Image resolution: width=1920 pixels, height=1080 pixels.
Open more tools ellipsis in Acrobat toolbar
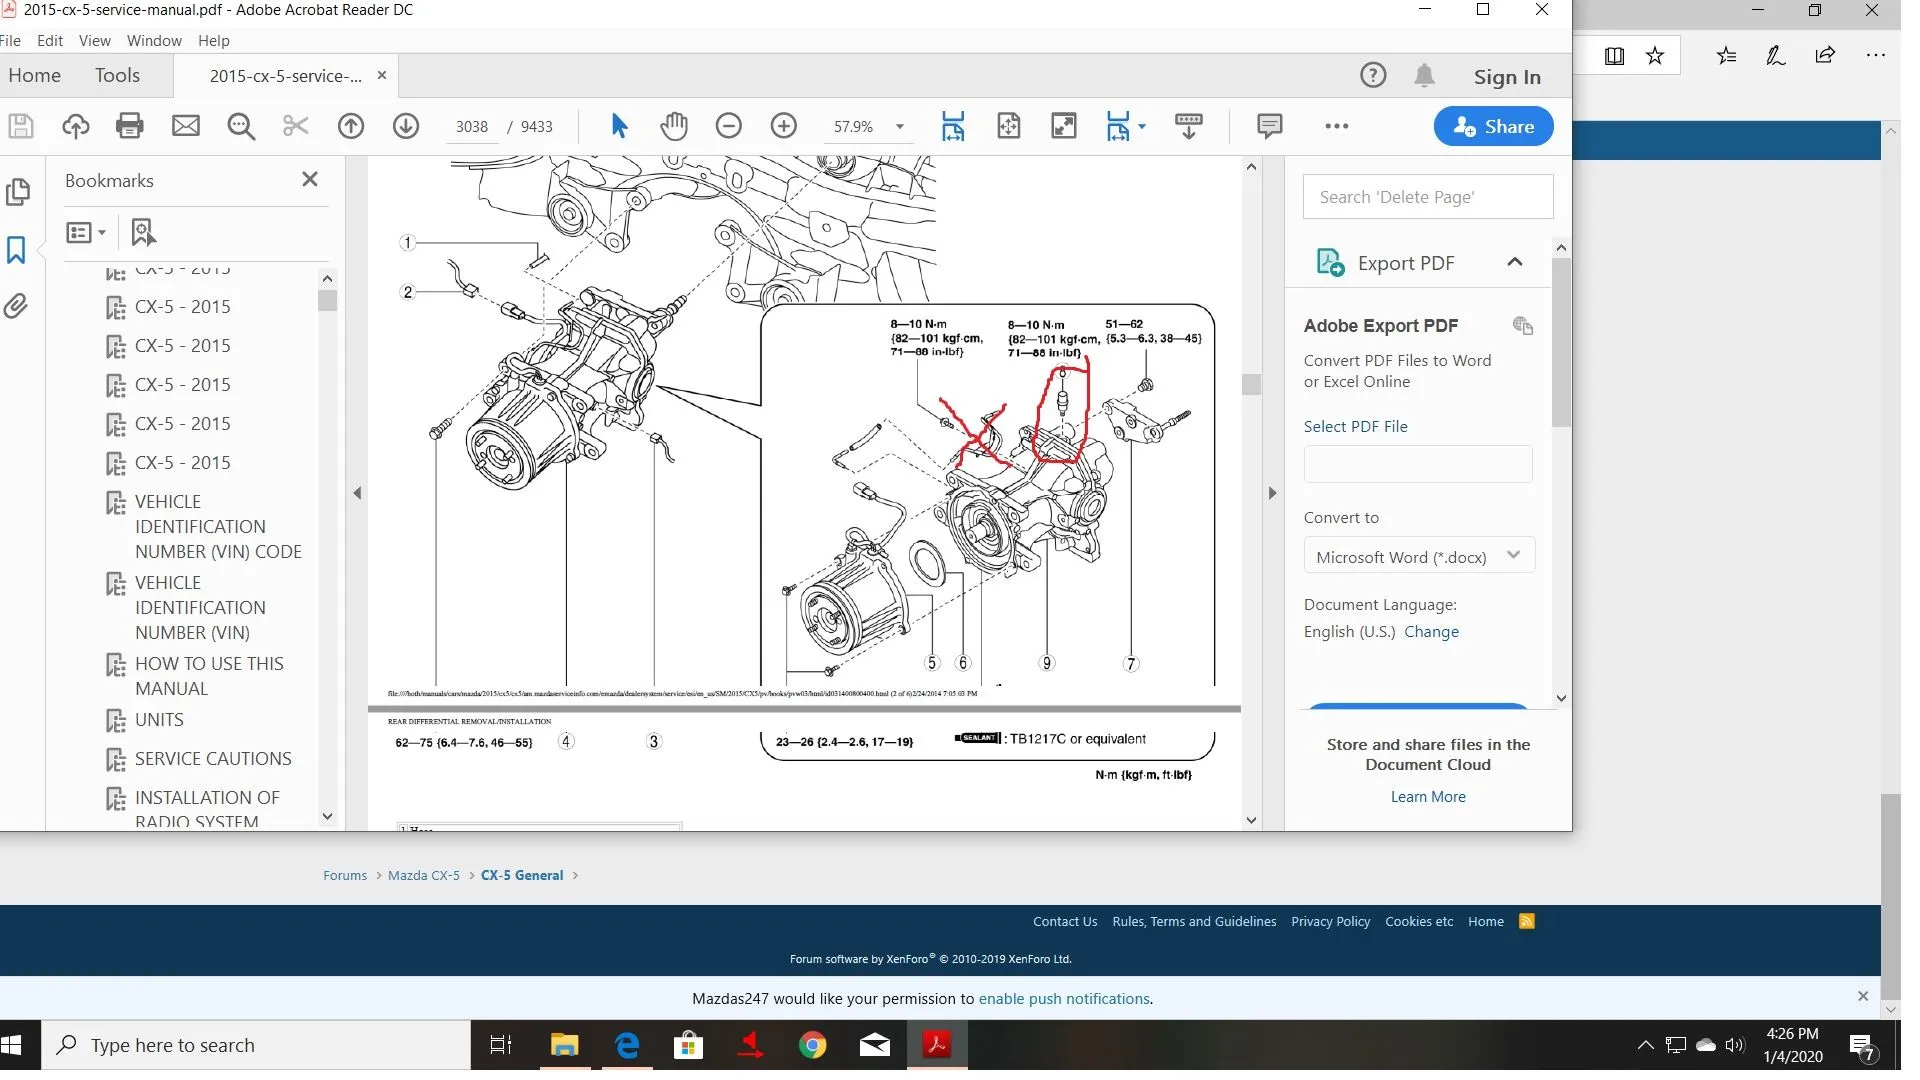(1337, 126)
